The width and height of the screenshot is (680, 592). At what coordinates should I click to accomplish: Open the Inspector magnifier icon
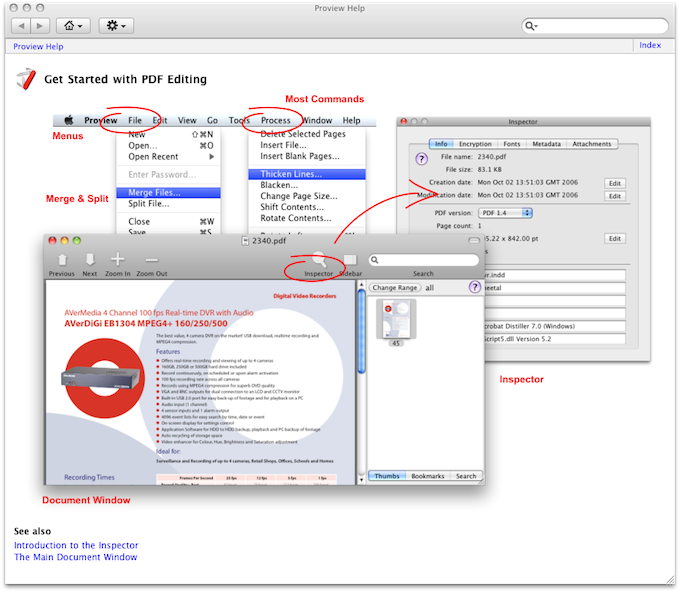319,259
